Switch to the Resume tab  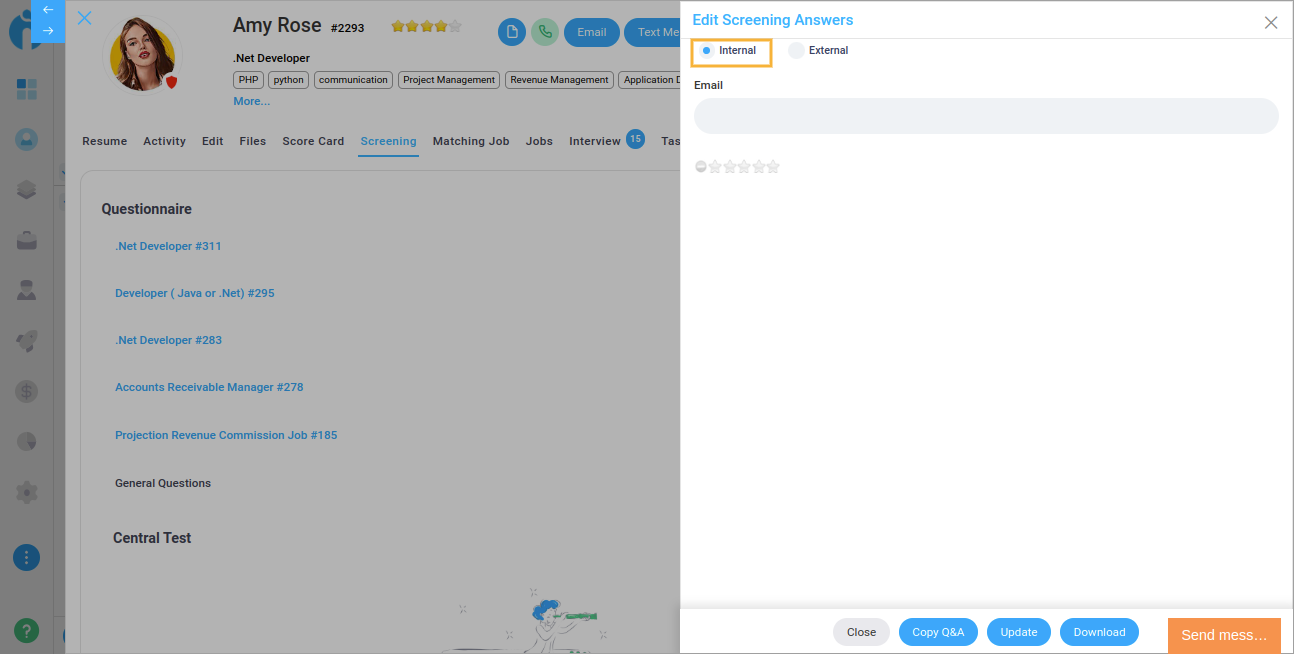click(105, 142)
